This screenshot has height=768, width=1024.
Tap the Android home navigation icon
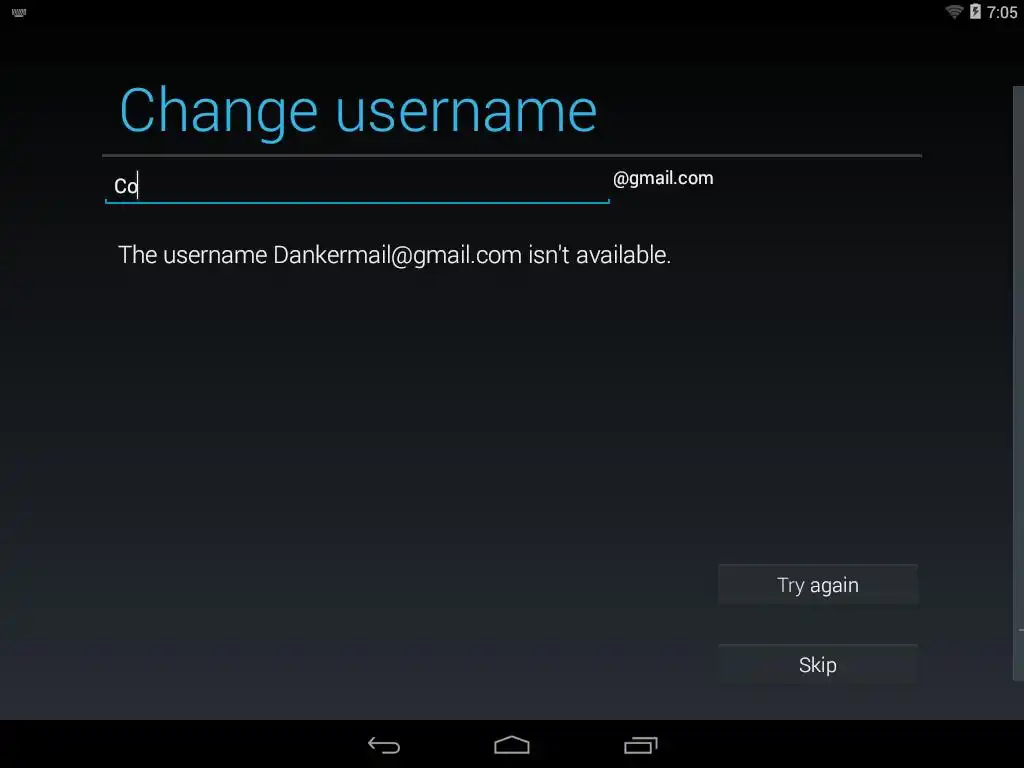pos(511,745)
